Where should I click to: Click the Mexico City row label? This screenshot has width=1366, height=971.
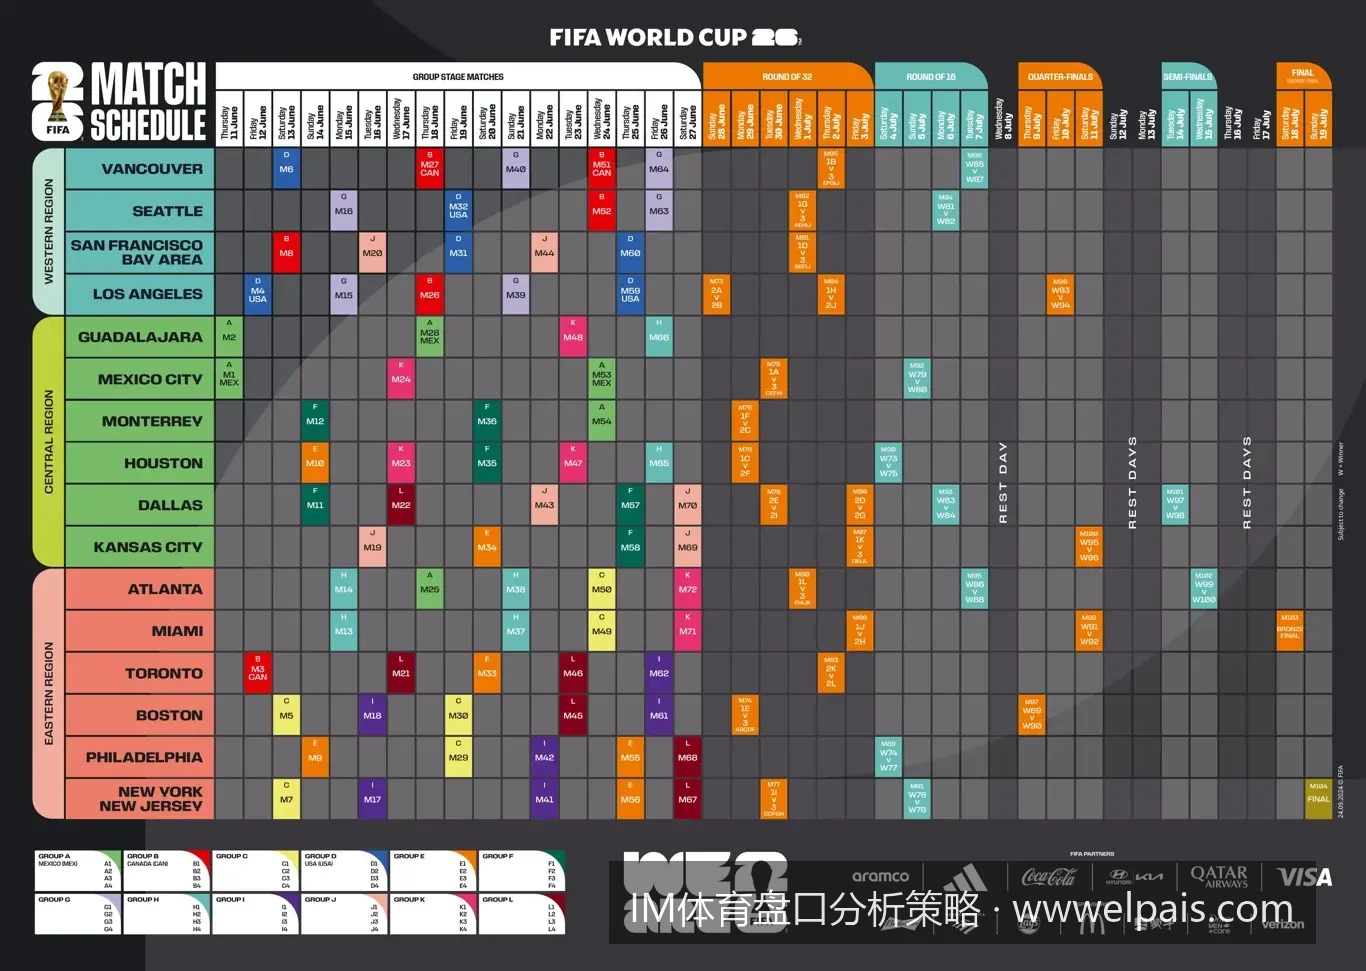[140, 379]
